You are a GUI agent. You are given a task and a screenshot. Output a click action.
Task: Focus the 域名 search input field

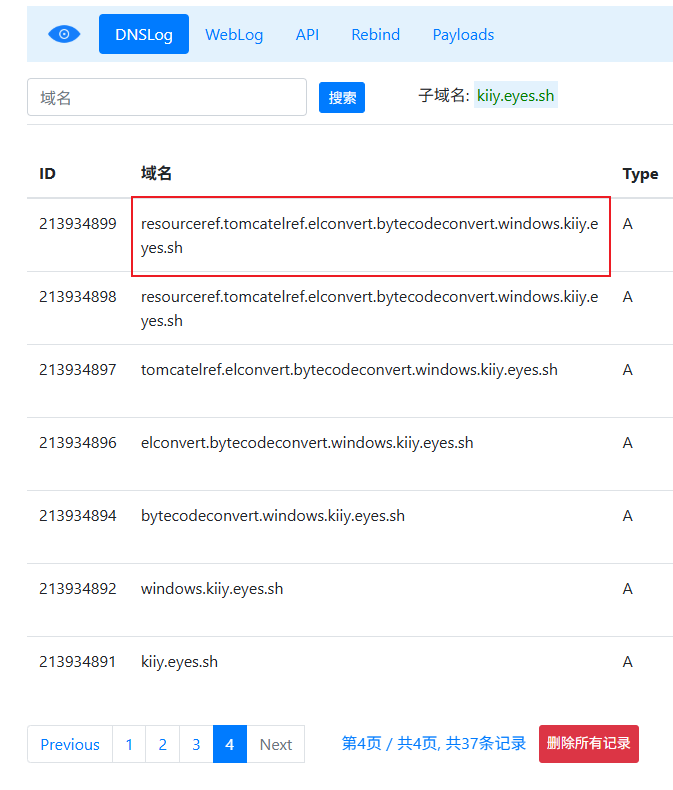point(167,97)
